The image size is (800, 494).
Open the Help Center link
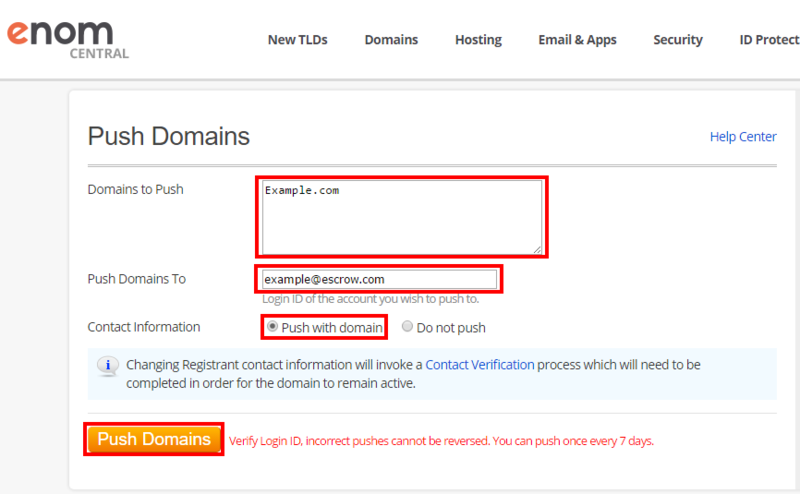click(742, 137)
